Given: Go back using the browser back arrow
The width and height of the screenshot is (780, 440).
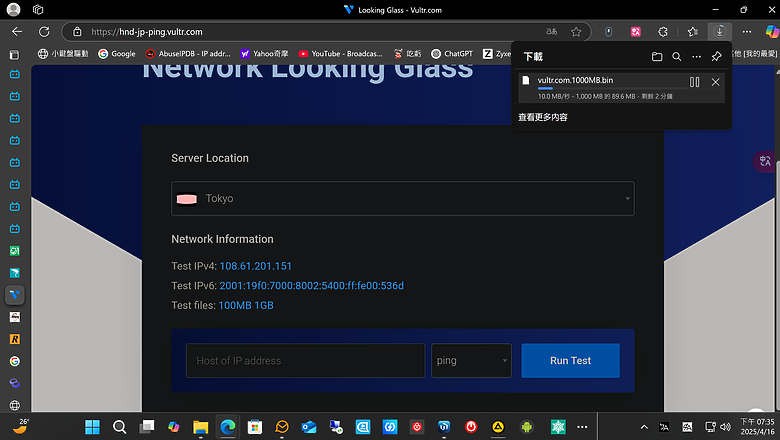Looking at the screenshot, I should (17, 32).
